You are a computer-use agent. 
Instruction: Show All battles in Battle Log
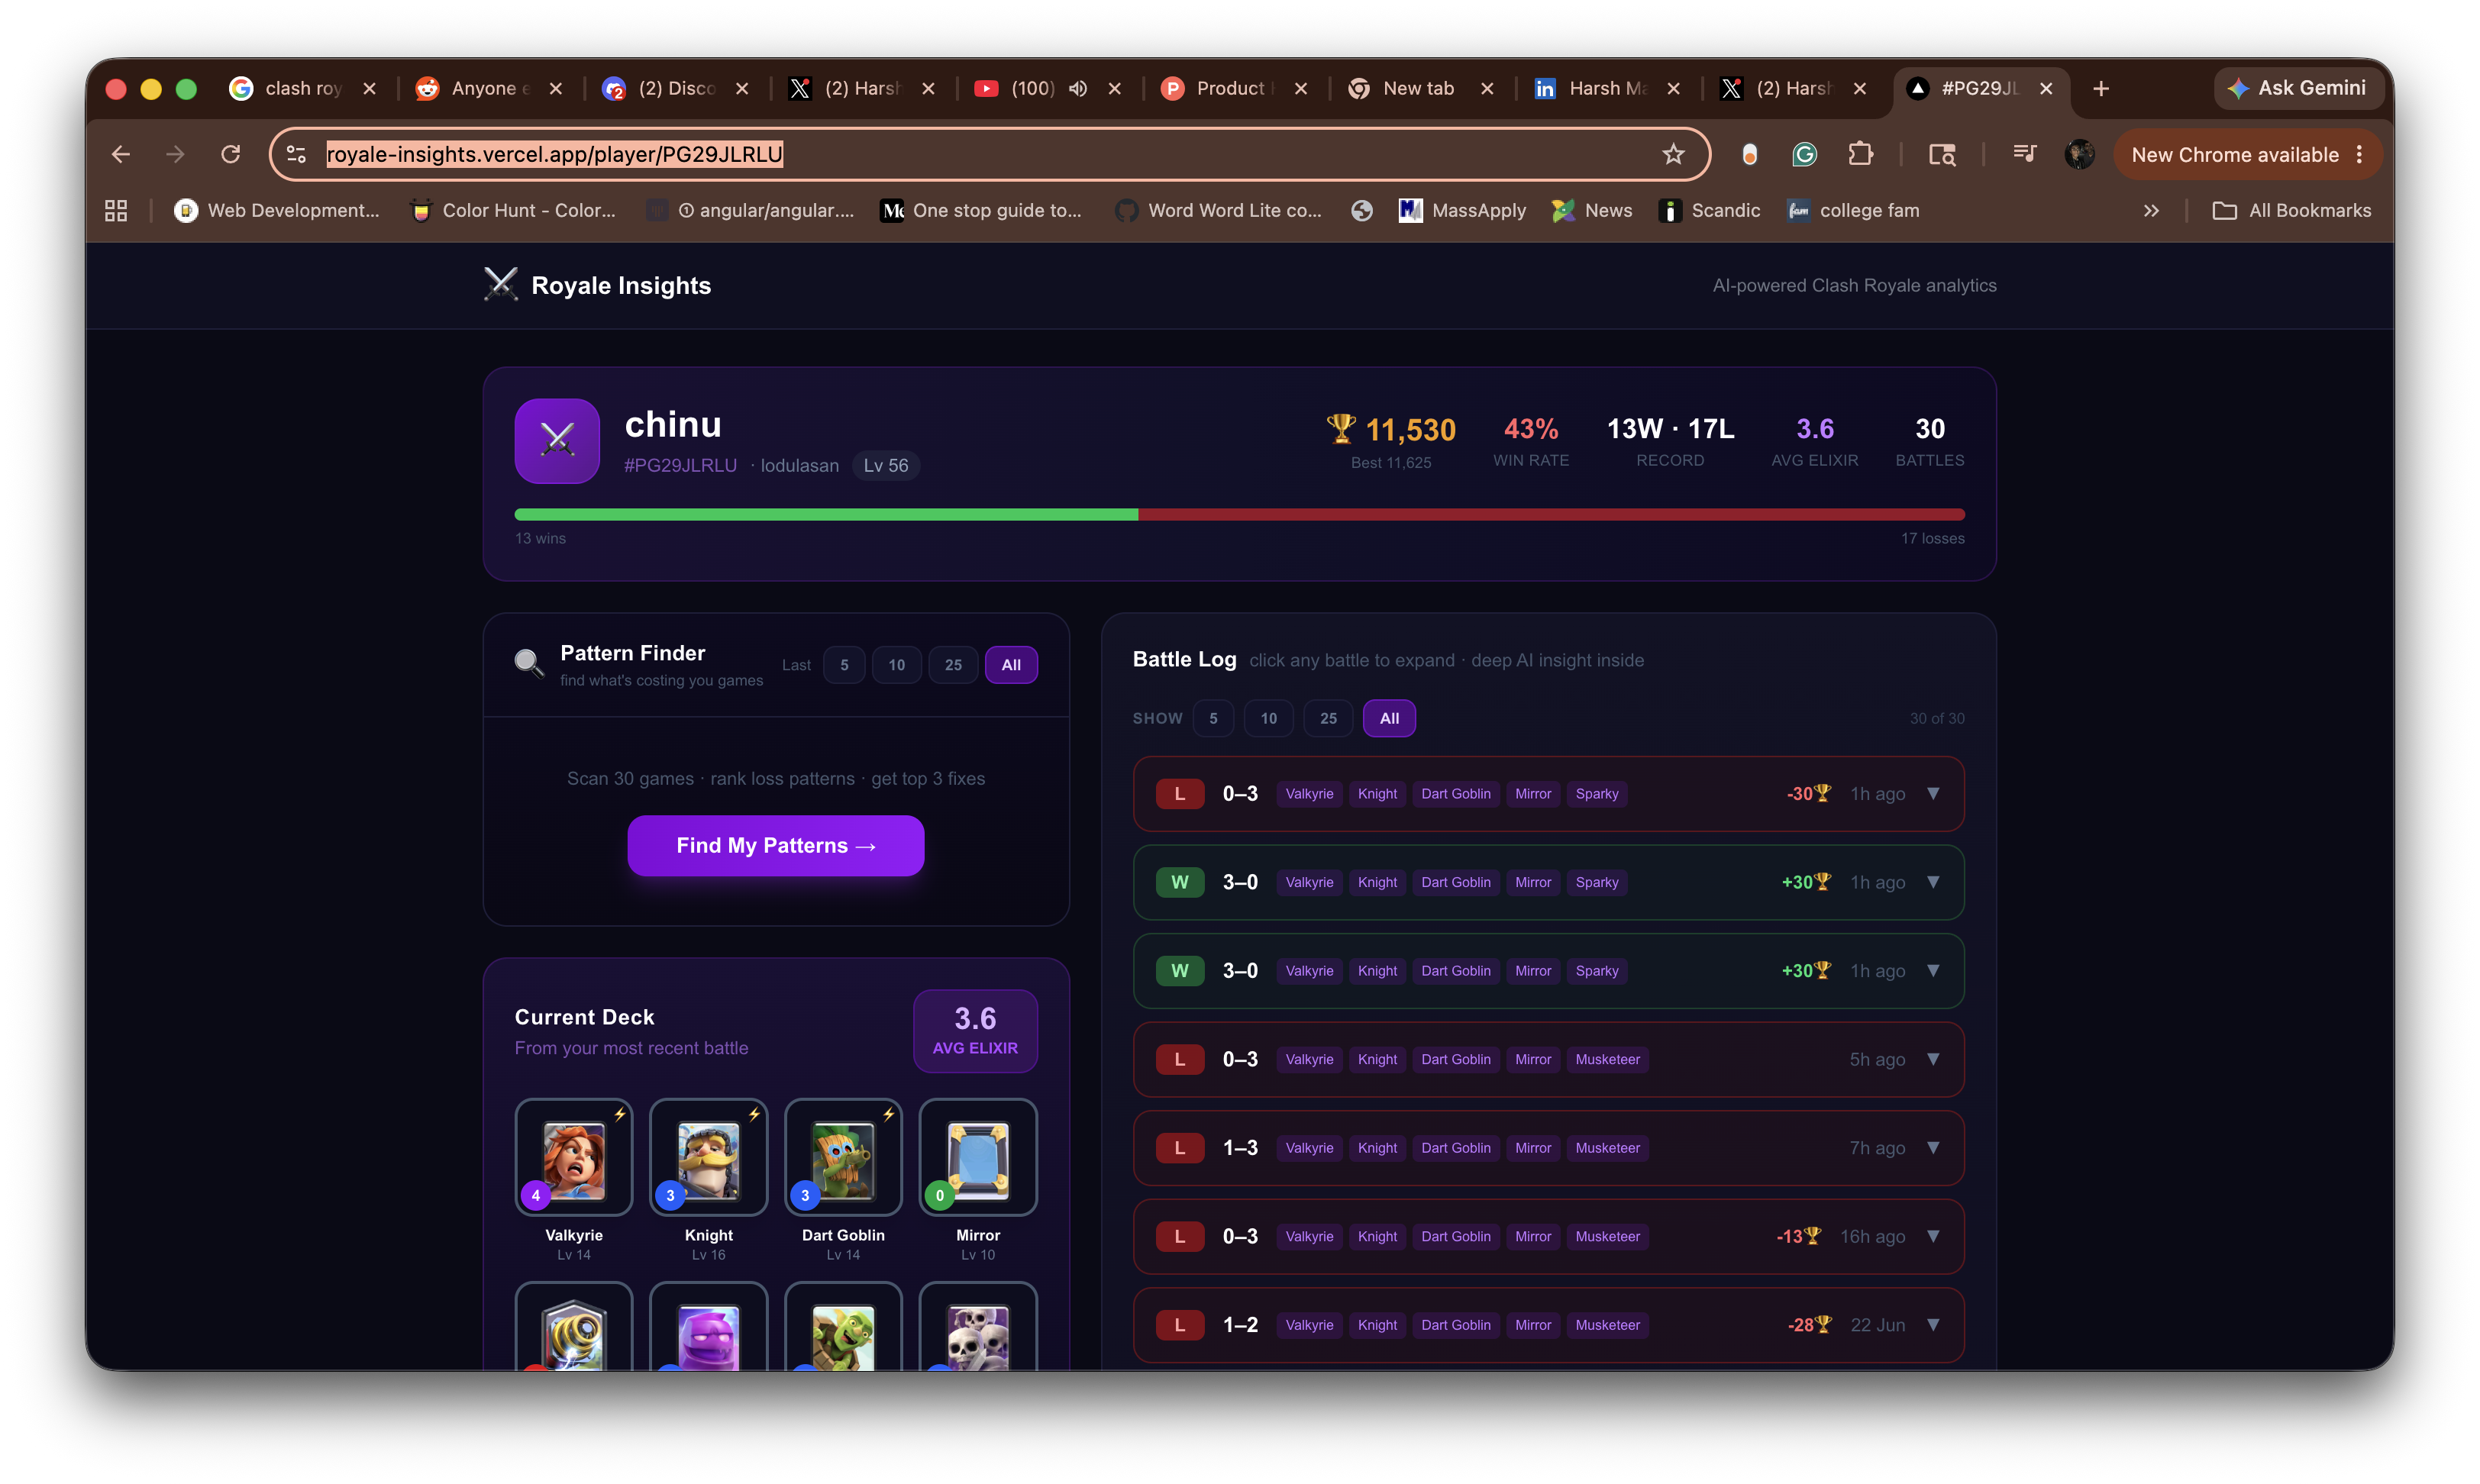(x=1389, y=718)
